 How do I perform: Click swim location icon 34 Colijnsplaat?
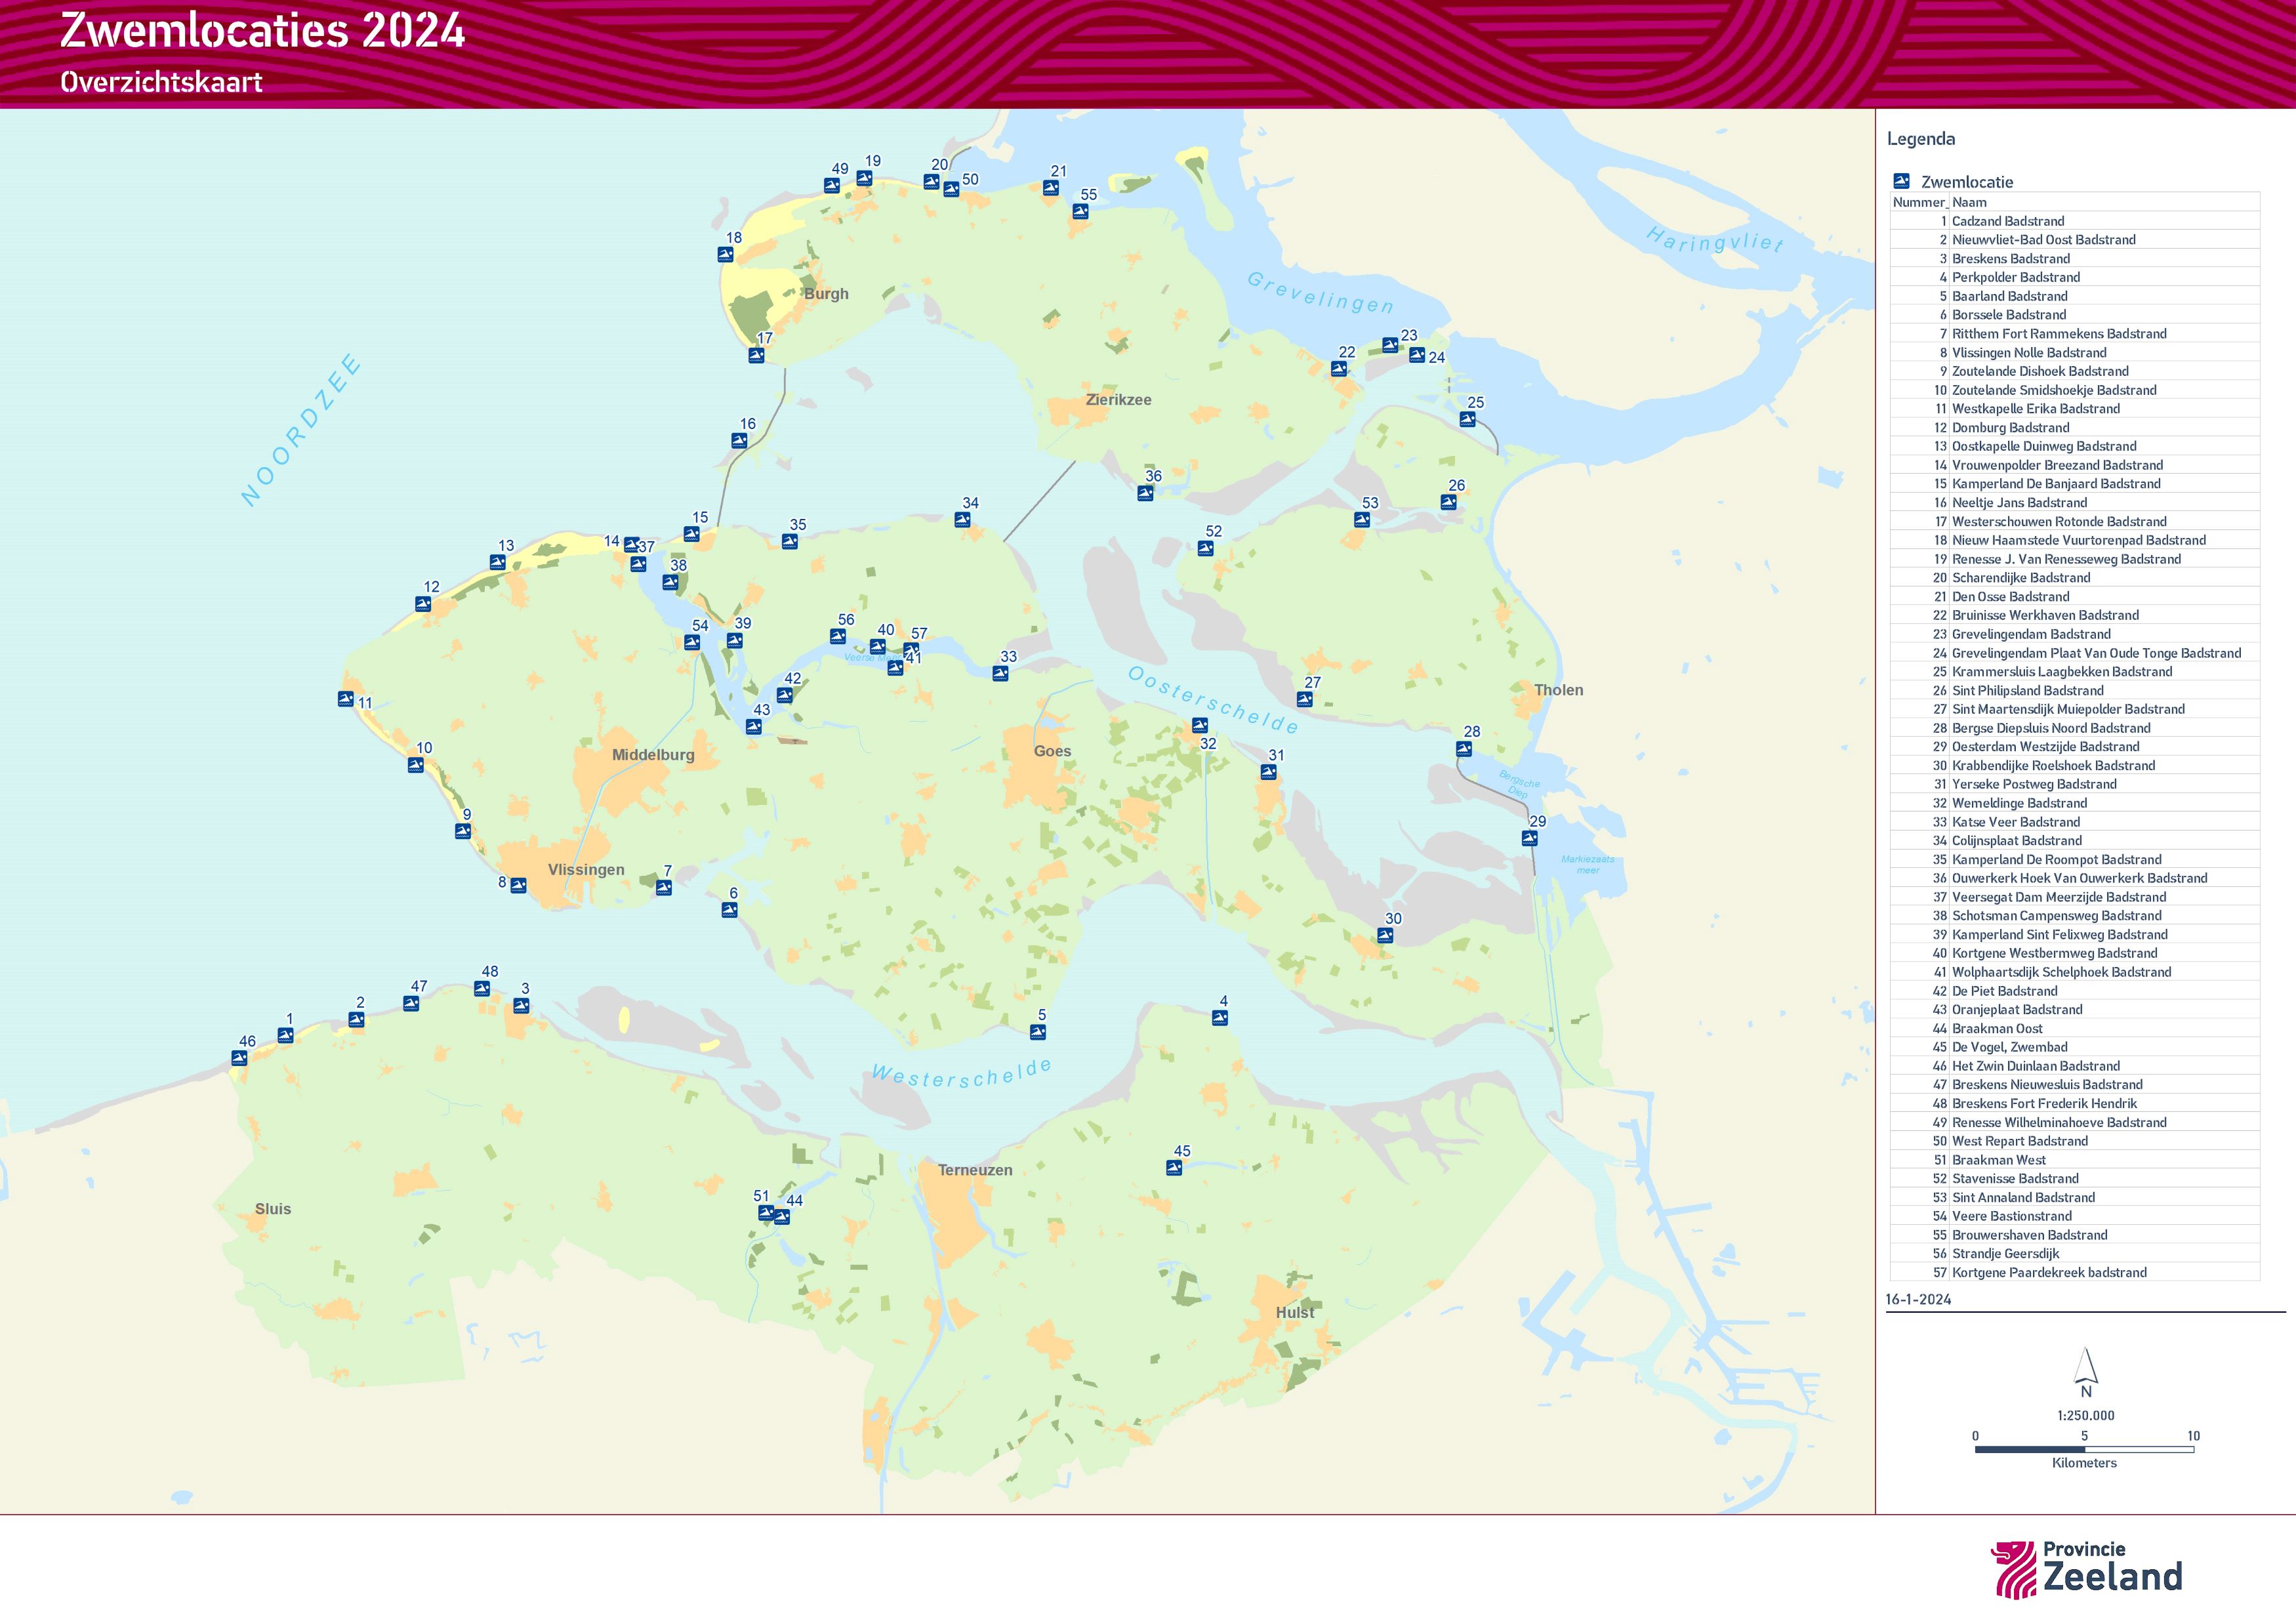pos(962,520)
